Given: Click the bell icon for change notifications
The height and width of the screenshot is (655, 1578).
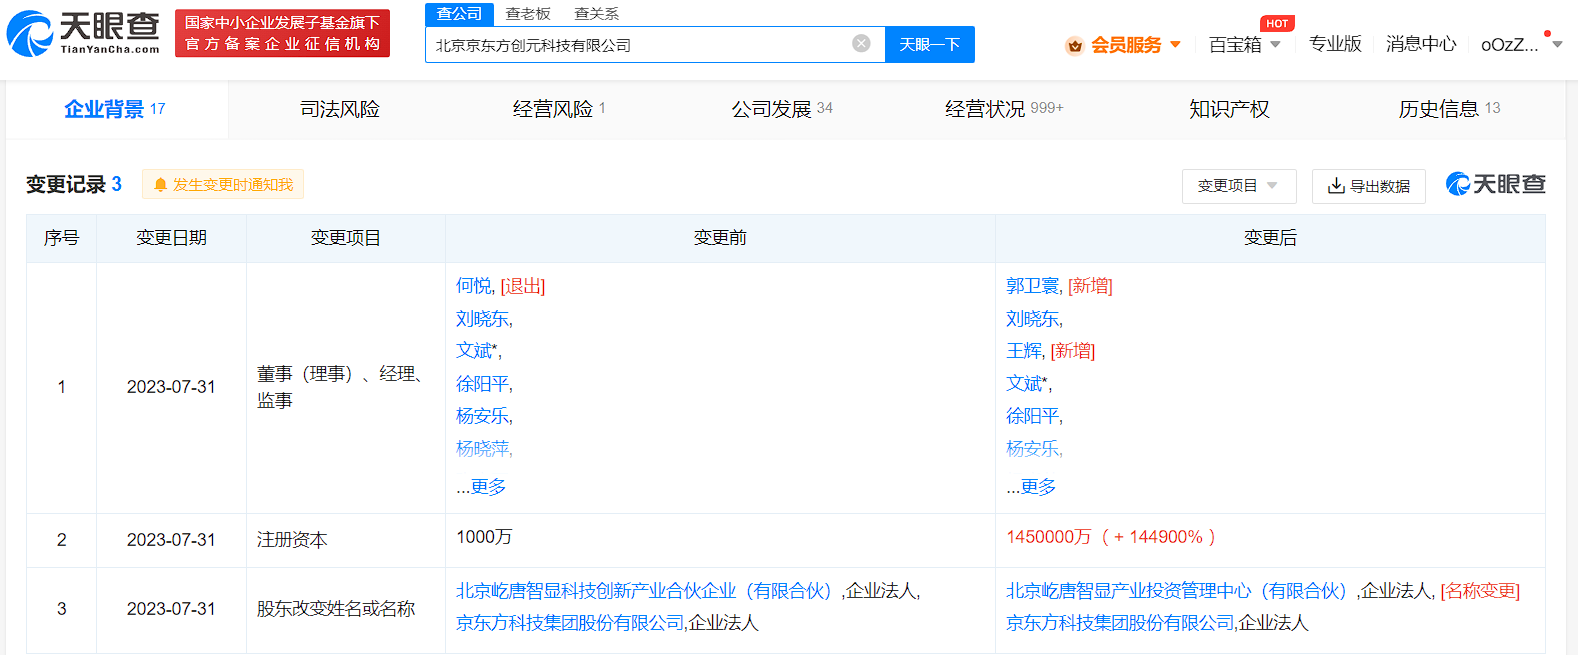Looking at the screenshot, I should tap(160, 185).
